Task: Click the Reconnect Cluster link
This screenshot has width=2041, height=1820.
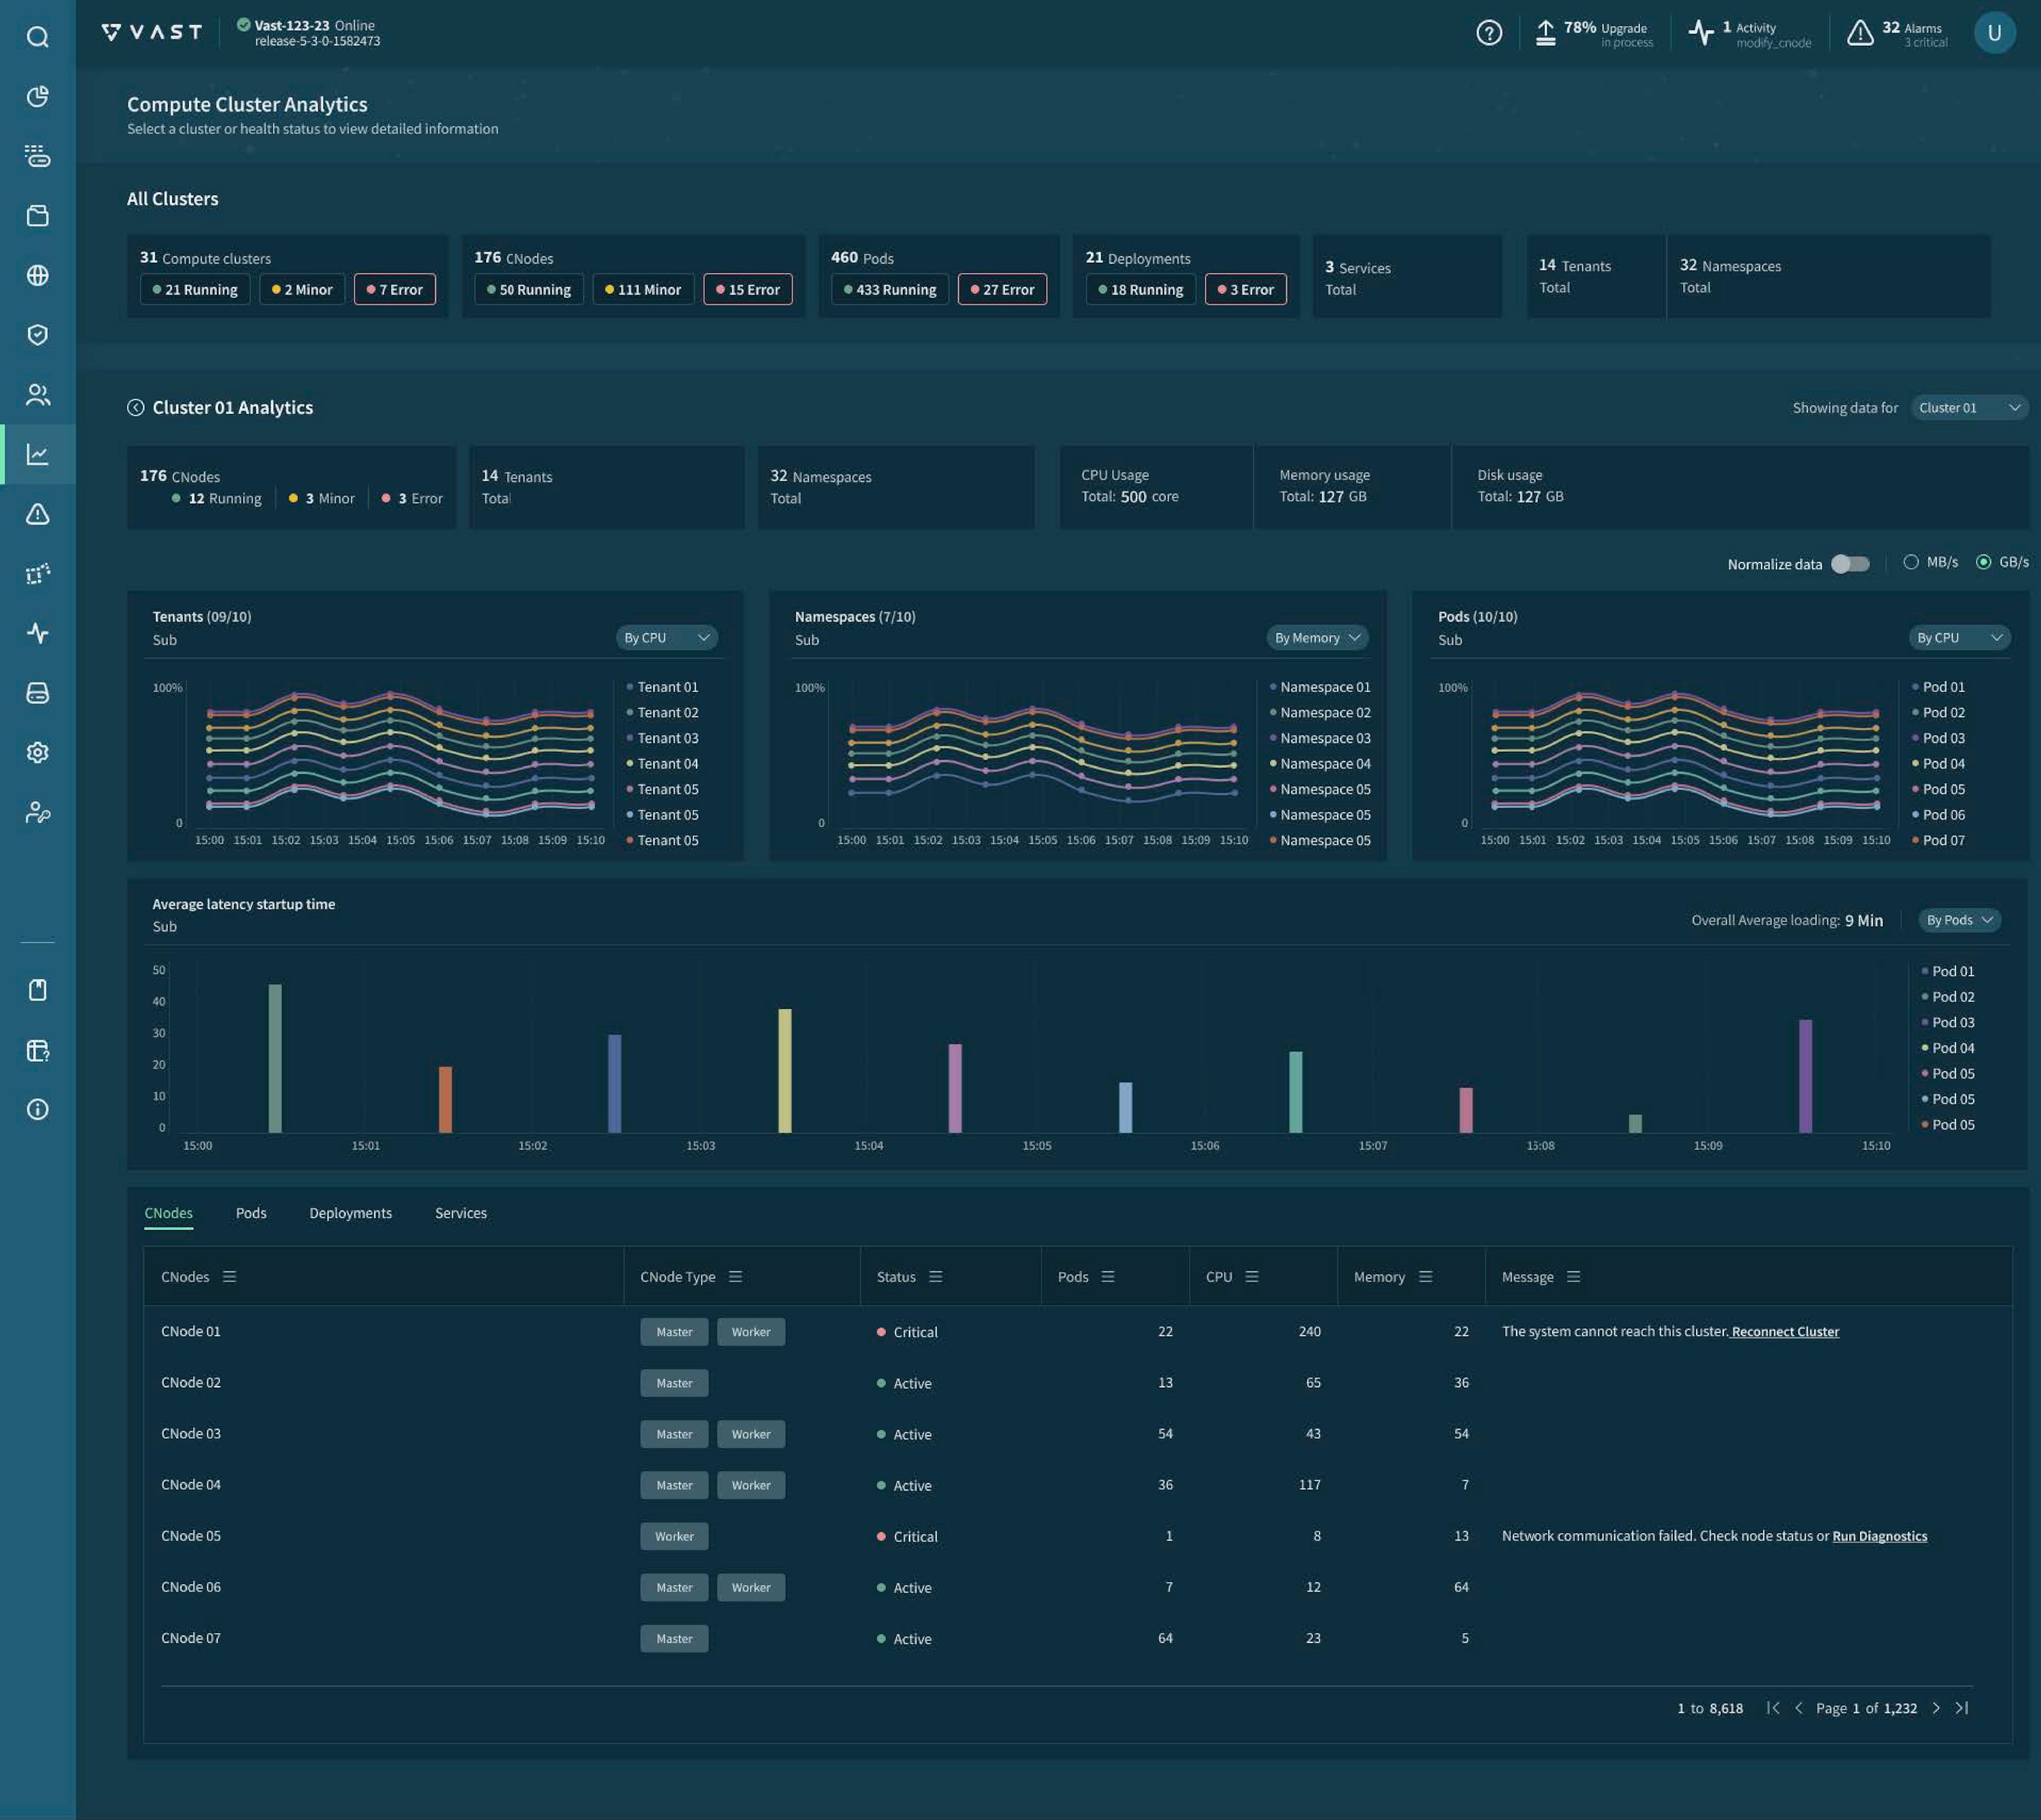Action: click(x=1785, y=1332)
